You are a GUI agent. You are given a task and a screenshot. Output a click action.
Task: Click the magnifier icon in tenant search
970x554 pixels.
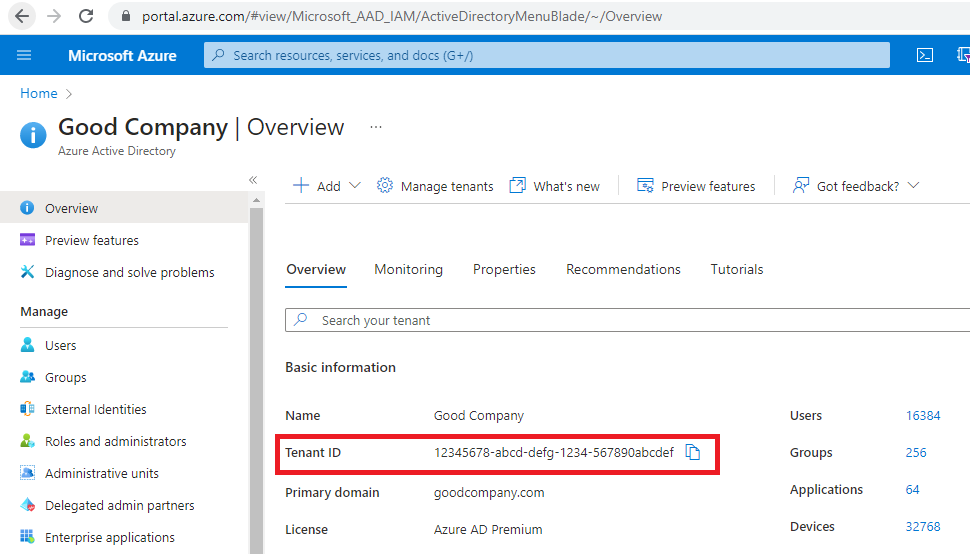(301, 320)
